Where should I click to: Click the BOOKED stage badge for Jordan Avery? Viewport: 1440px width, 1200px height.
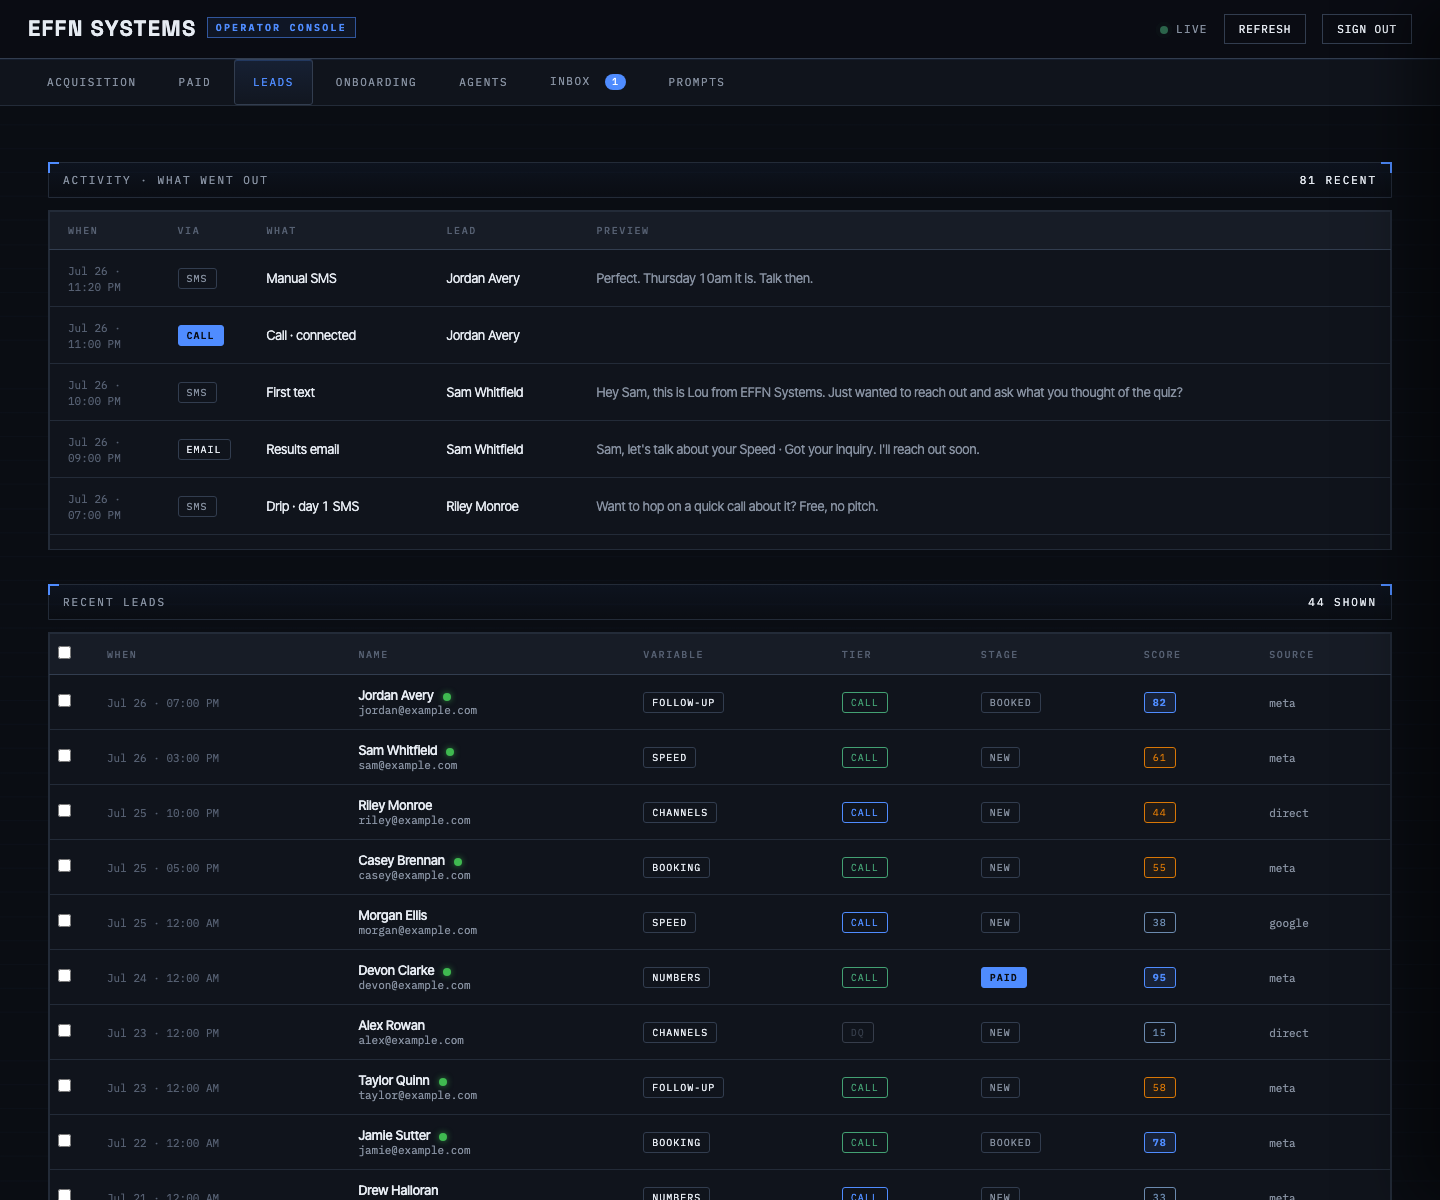[1010, 703]
